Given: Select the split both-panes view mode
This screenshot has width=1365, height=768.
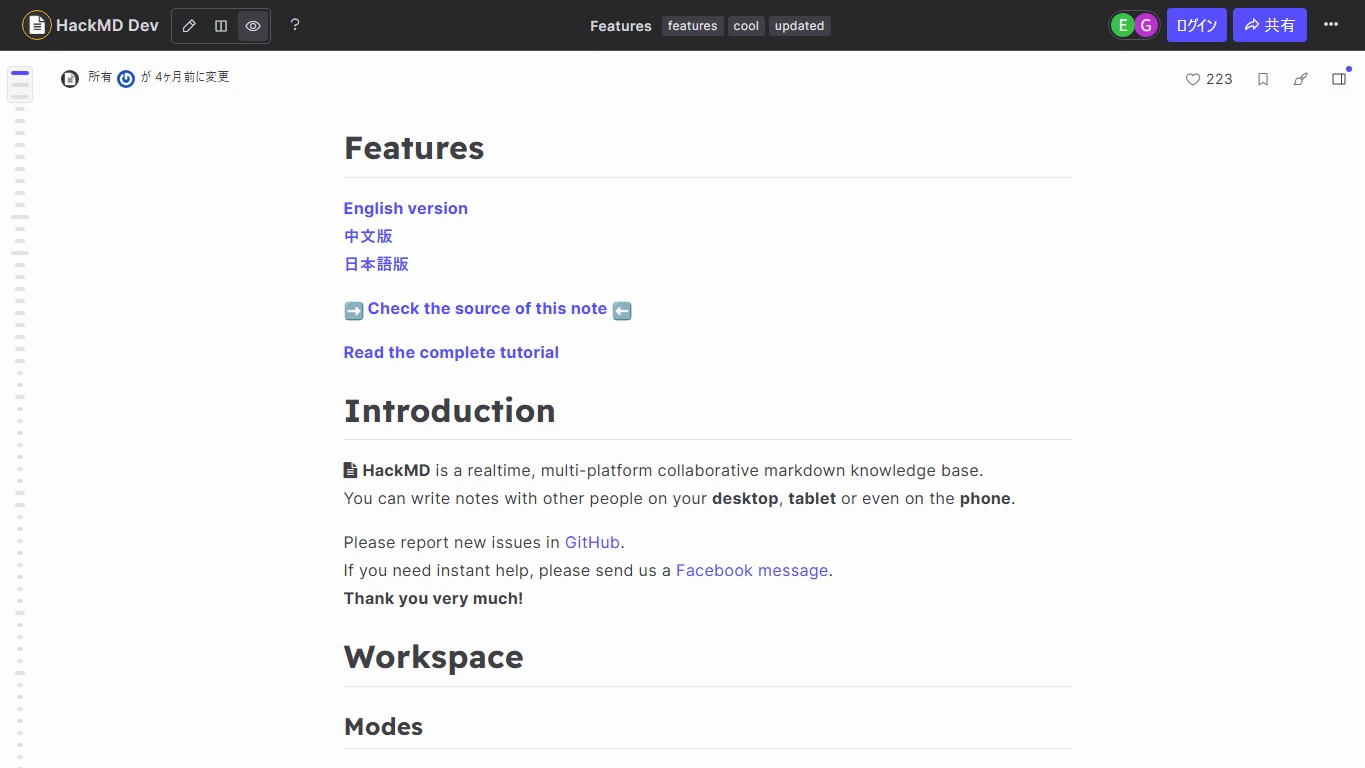Looking at the screenshot, I should pos(221,26).
